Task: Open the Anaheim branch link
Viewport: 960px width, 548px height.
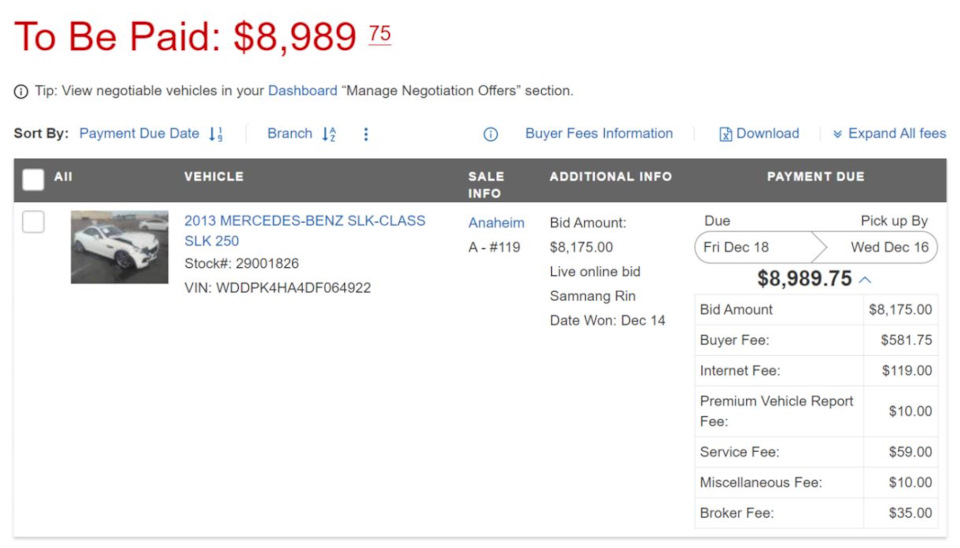Action: [497, 223]
